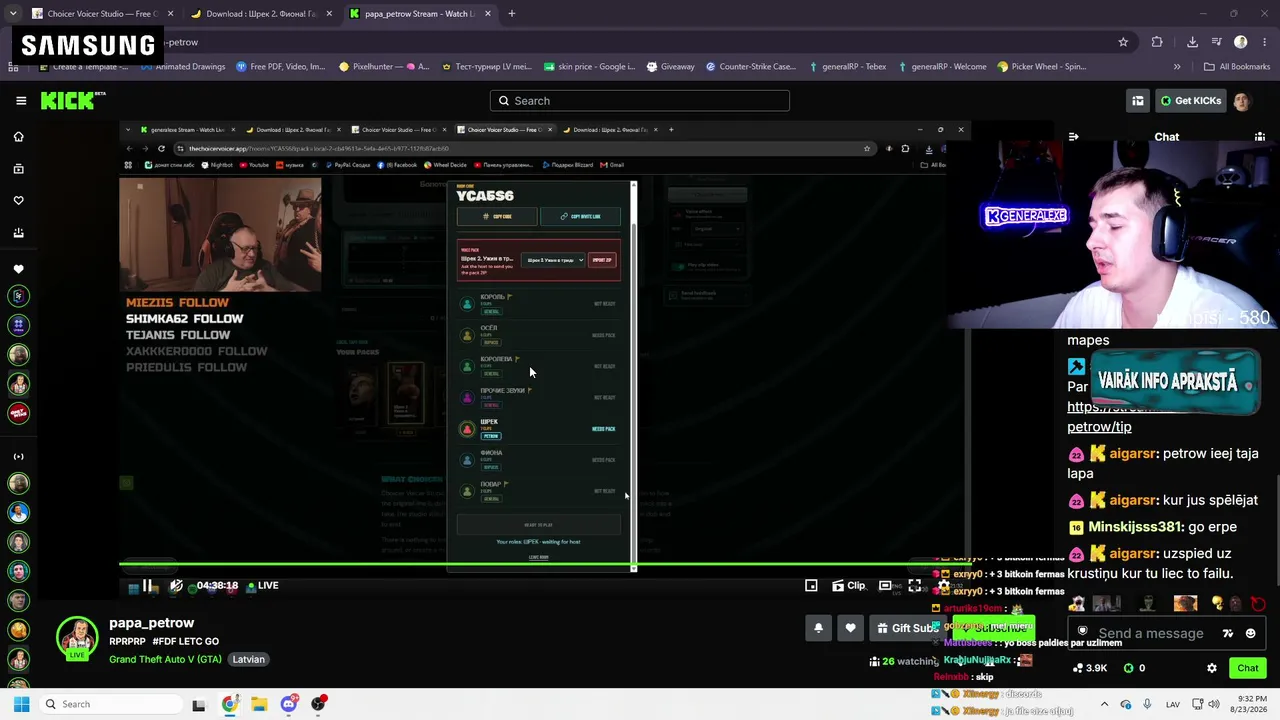Open the papa_petrow/tip link in chat
This screenshot has height=720, width=1280.
(1099, 427)
